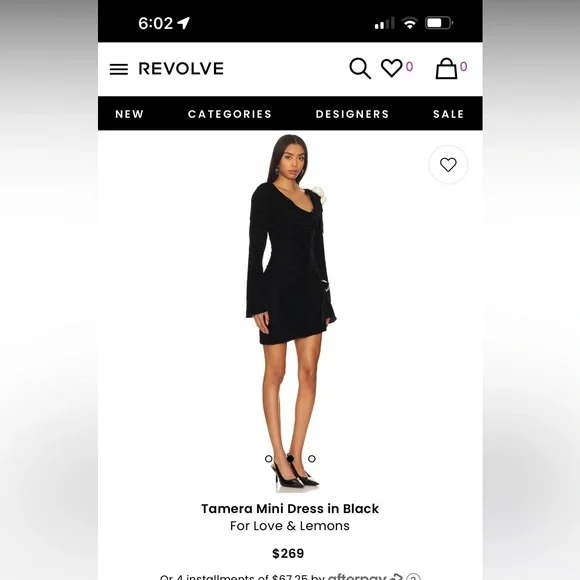The width and height of the screenshot is (580, 580).
Task: Select the NEW tab
Action: click(129, 114)
